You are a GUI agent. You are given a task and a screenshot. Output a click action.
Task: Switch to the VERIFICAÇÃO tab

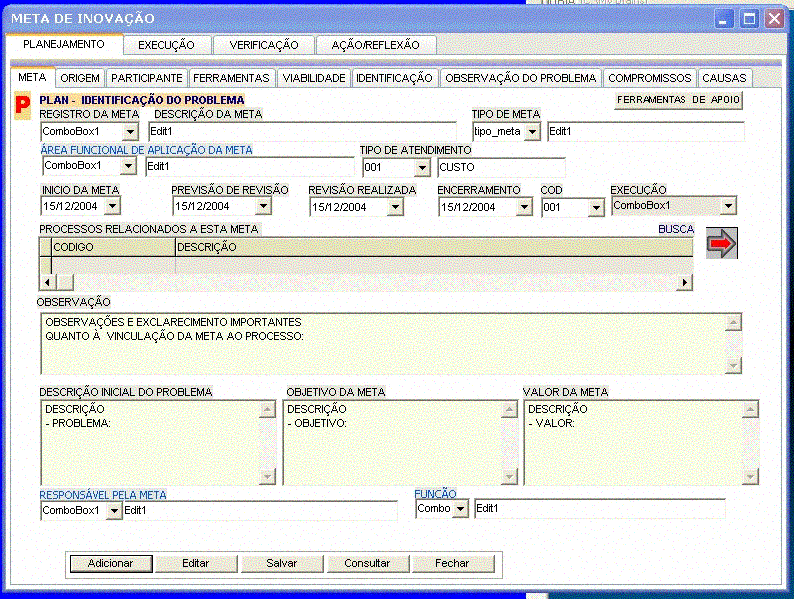[x=264, y=45]
